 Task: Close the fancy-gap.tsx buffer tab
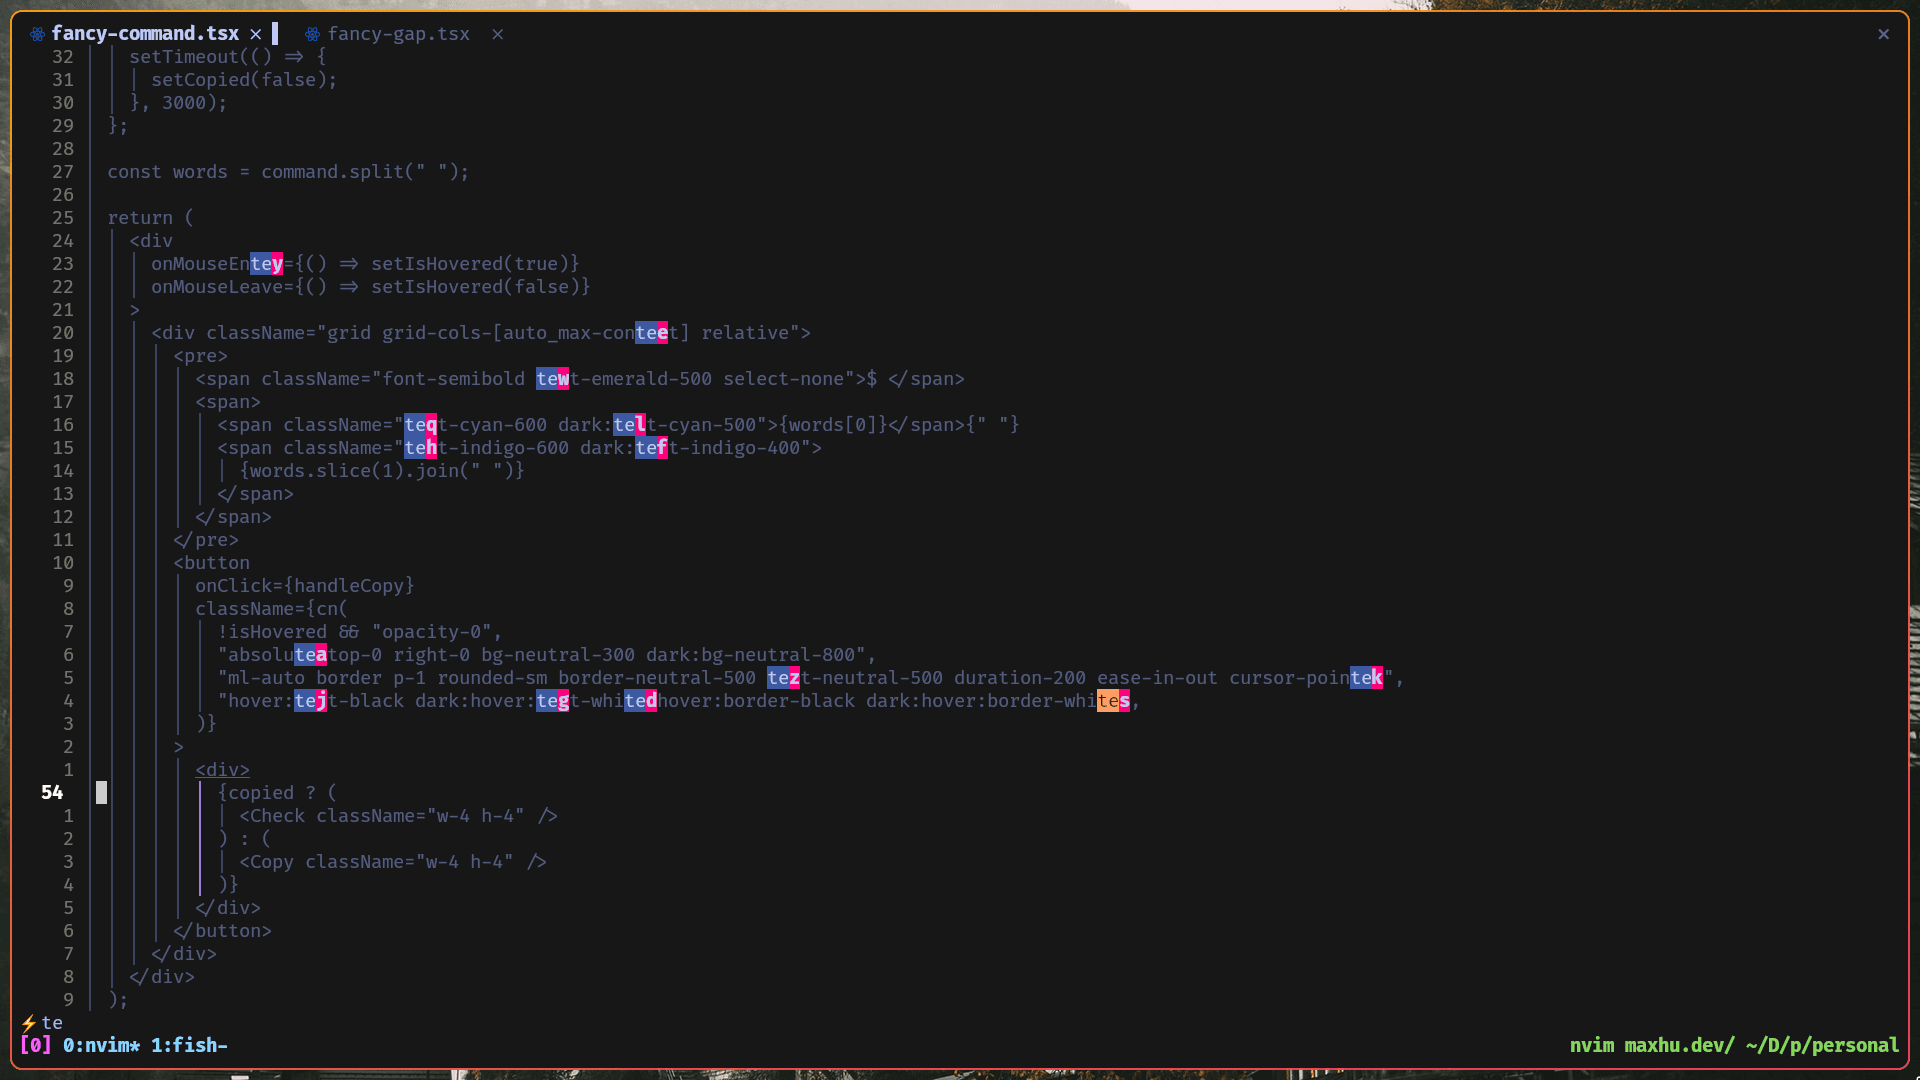coord(497,34)
